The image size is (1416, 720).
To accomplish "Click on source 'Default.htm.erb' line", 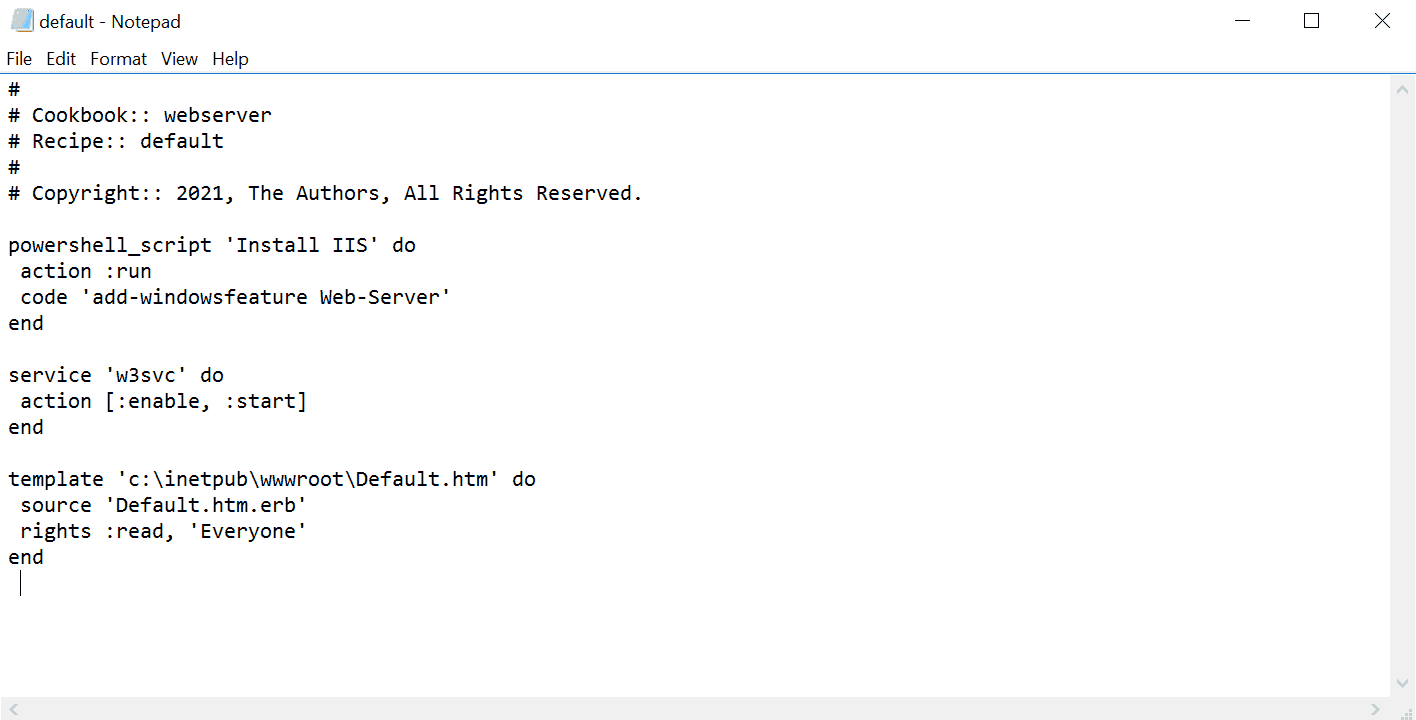I will (x=164, y=505).
